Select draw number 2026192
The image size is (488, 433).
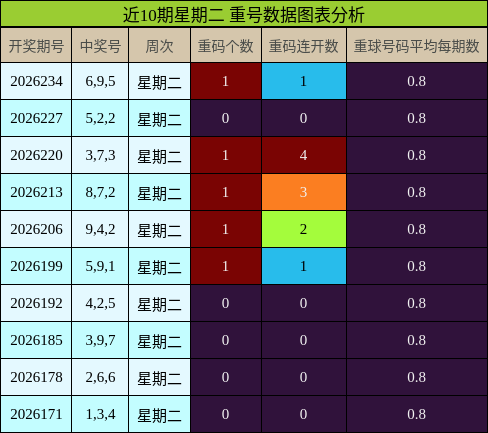click(36, 303)
